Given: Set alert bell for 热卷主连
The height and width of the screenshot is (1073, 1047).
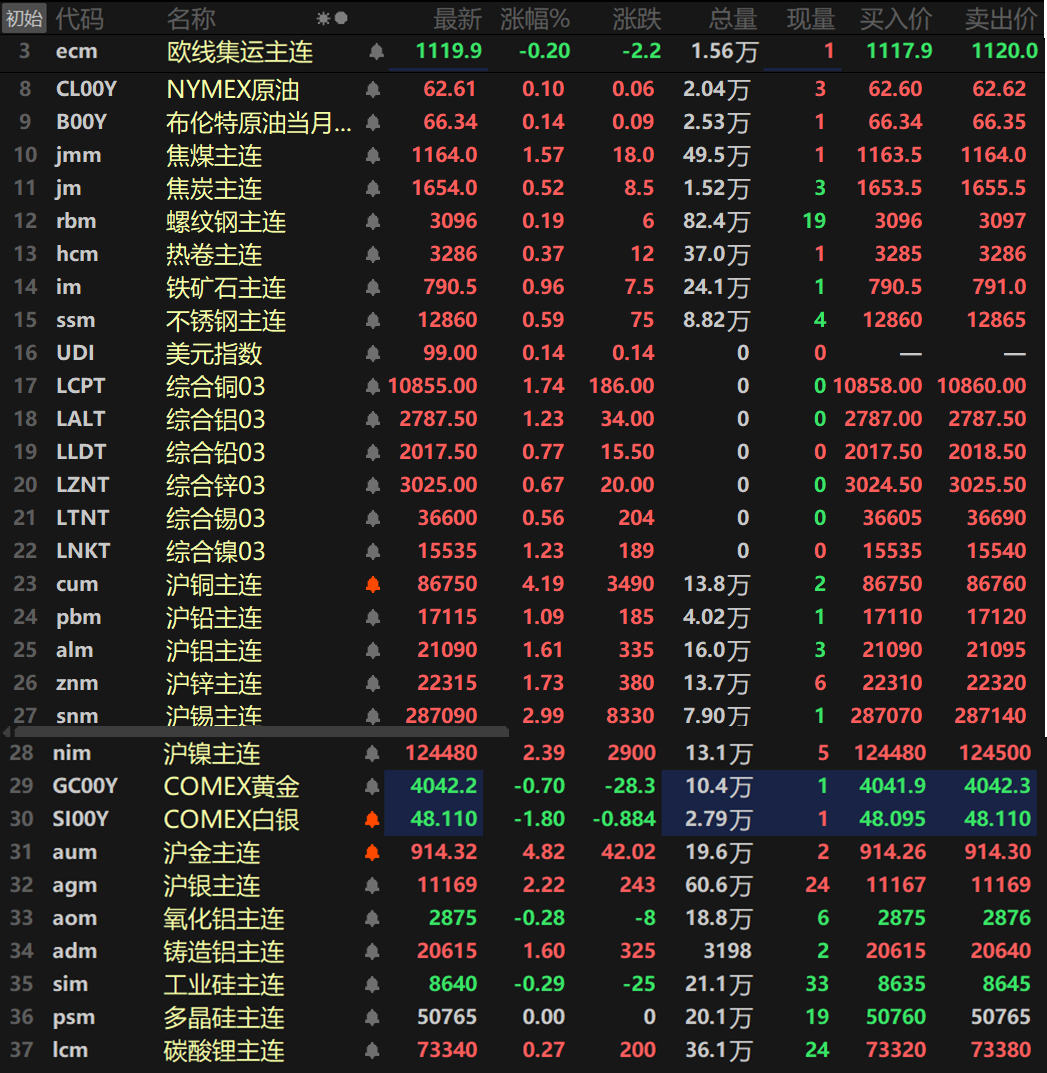Looking at the screenshot, I should coord(373,255).
